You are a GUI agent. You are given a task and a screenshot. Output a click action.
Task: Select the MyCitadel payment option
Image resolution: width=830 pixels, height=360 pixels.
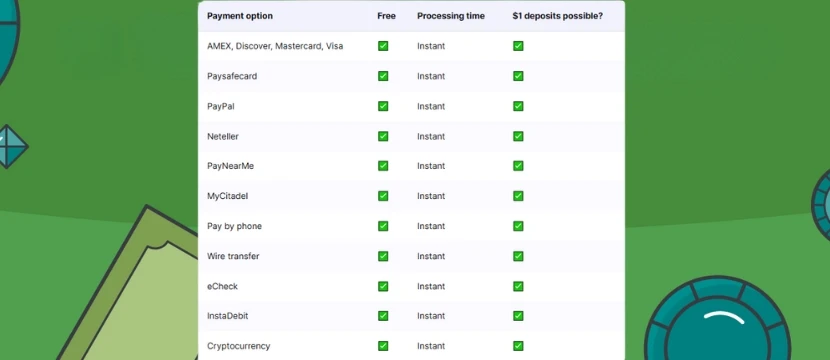228,196
